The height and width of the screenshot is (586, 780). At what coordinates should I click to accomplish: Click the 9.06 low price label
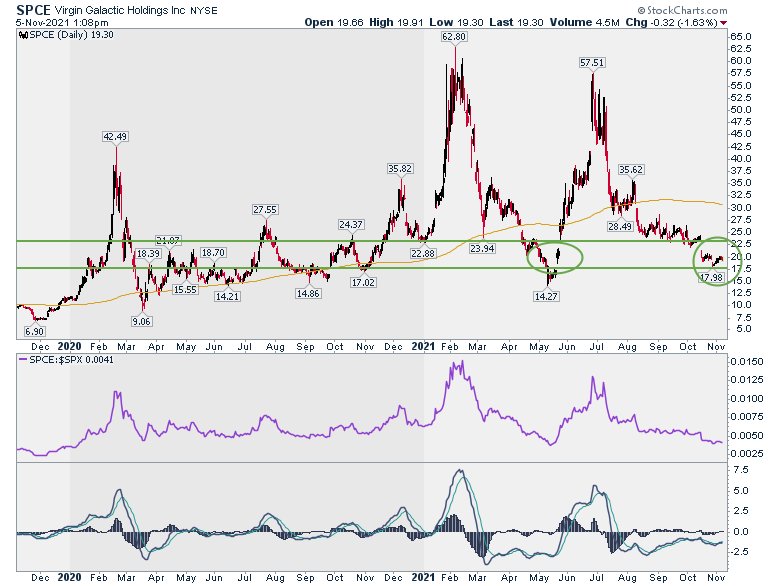[x=141, y=322]
